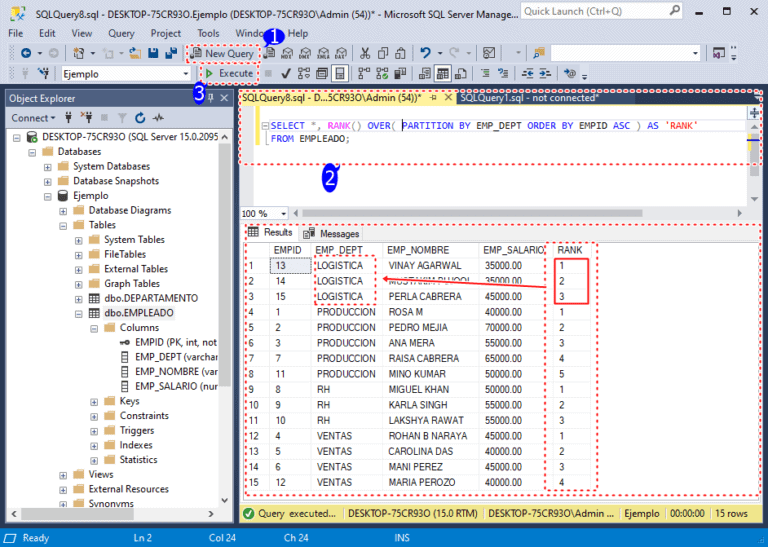Screen dimensions: 768x547
Task: Toggle pin on Object Explorer panel
Action: [x=211, y=98]
